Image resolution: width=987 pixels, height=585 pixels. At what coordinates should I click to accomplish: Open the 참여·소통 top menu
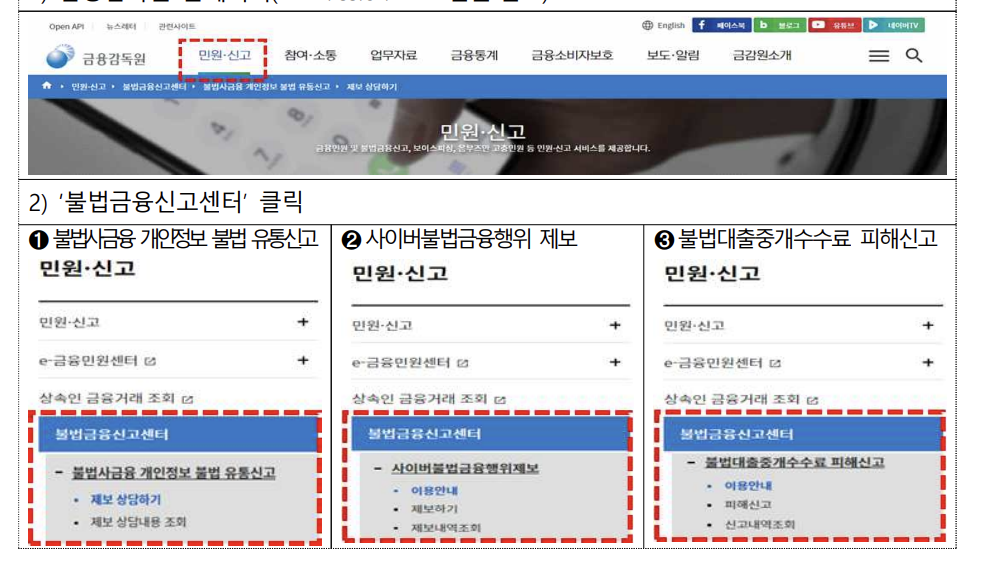[x=310, y=55]
